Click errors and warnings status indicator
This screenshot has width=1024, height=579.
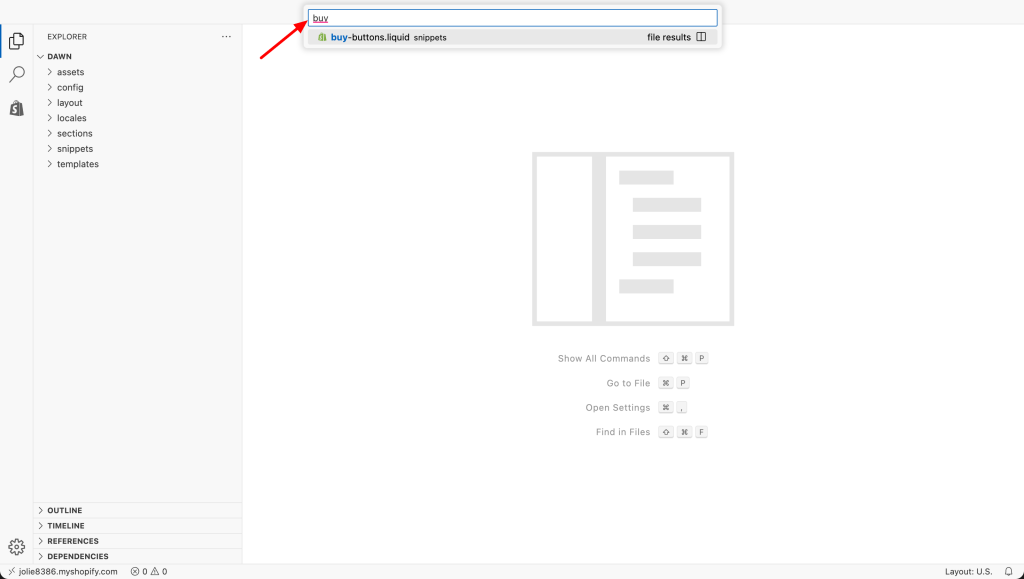click(x=148, y=572)
